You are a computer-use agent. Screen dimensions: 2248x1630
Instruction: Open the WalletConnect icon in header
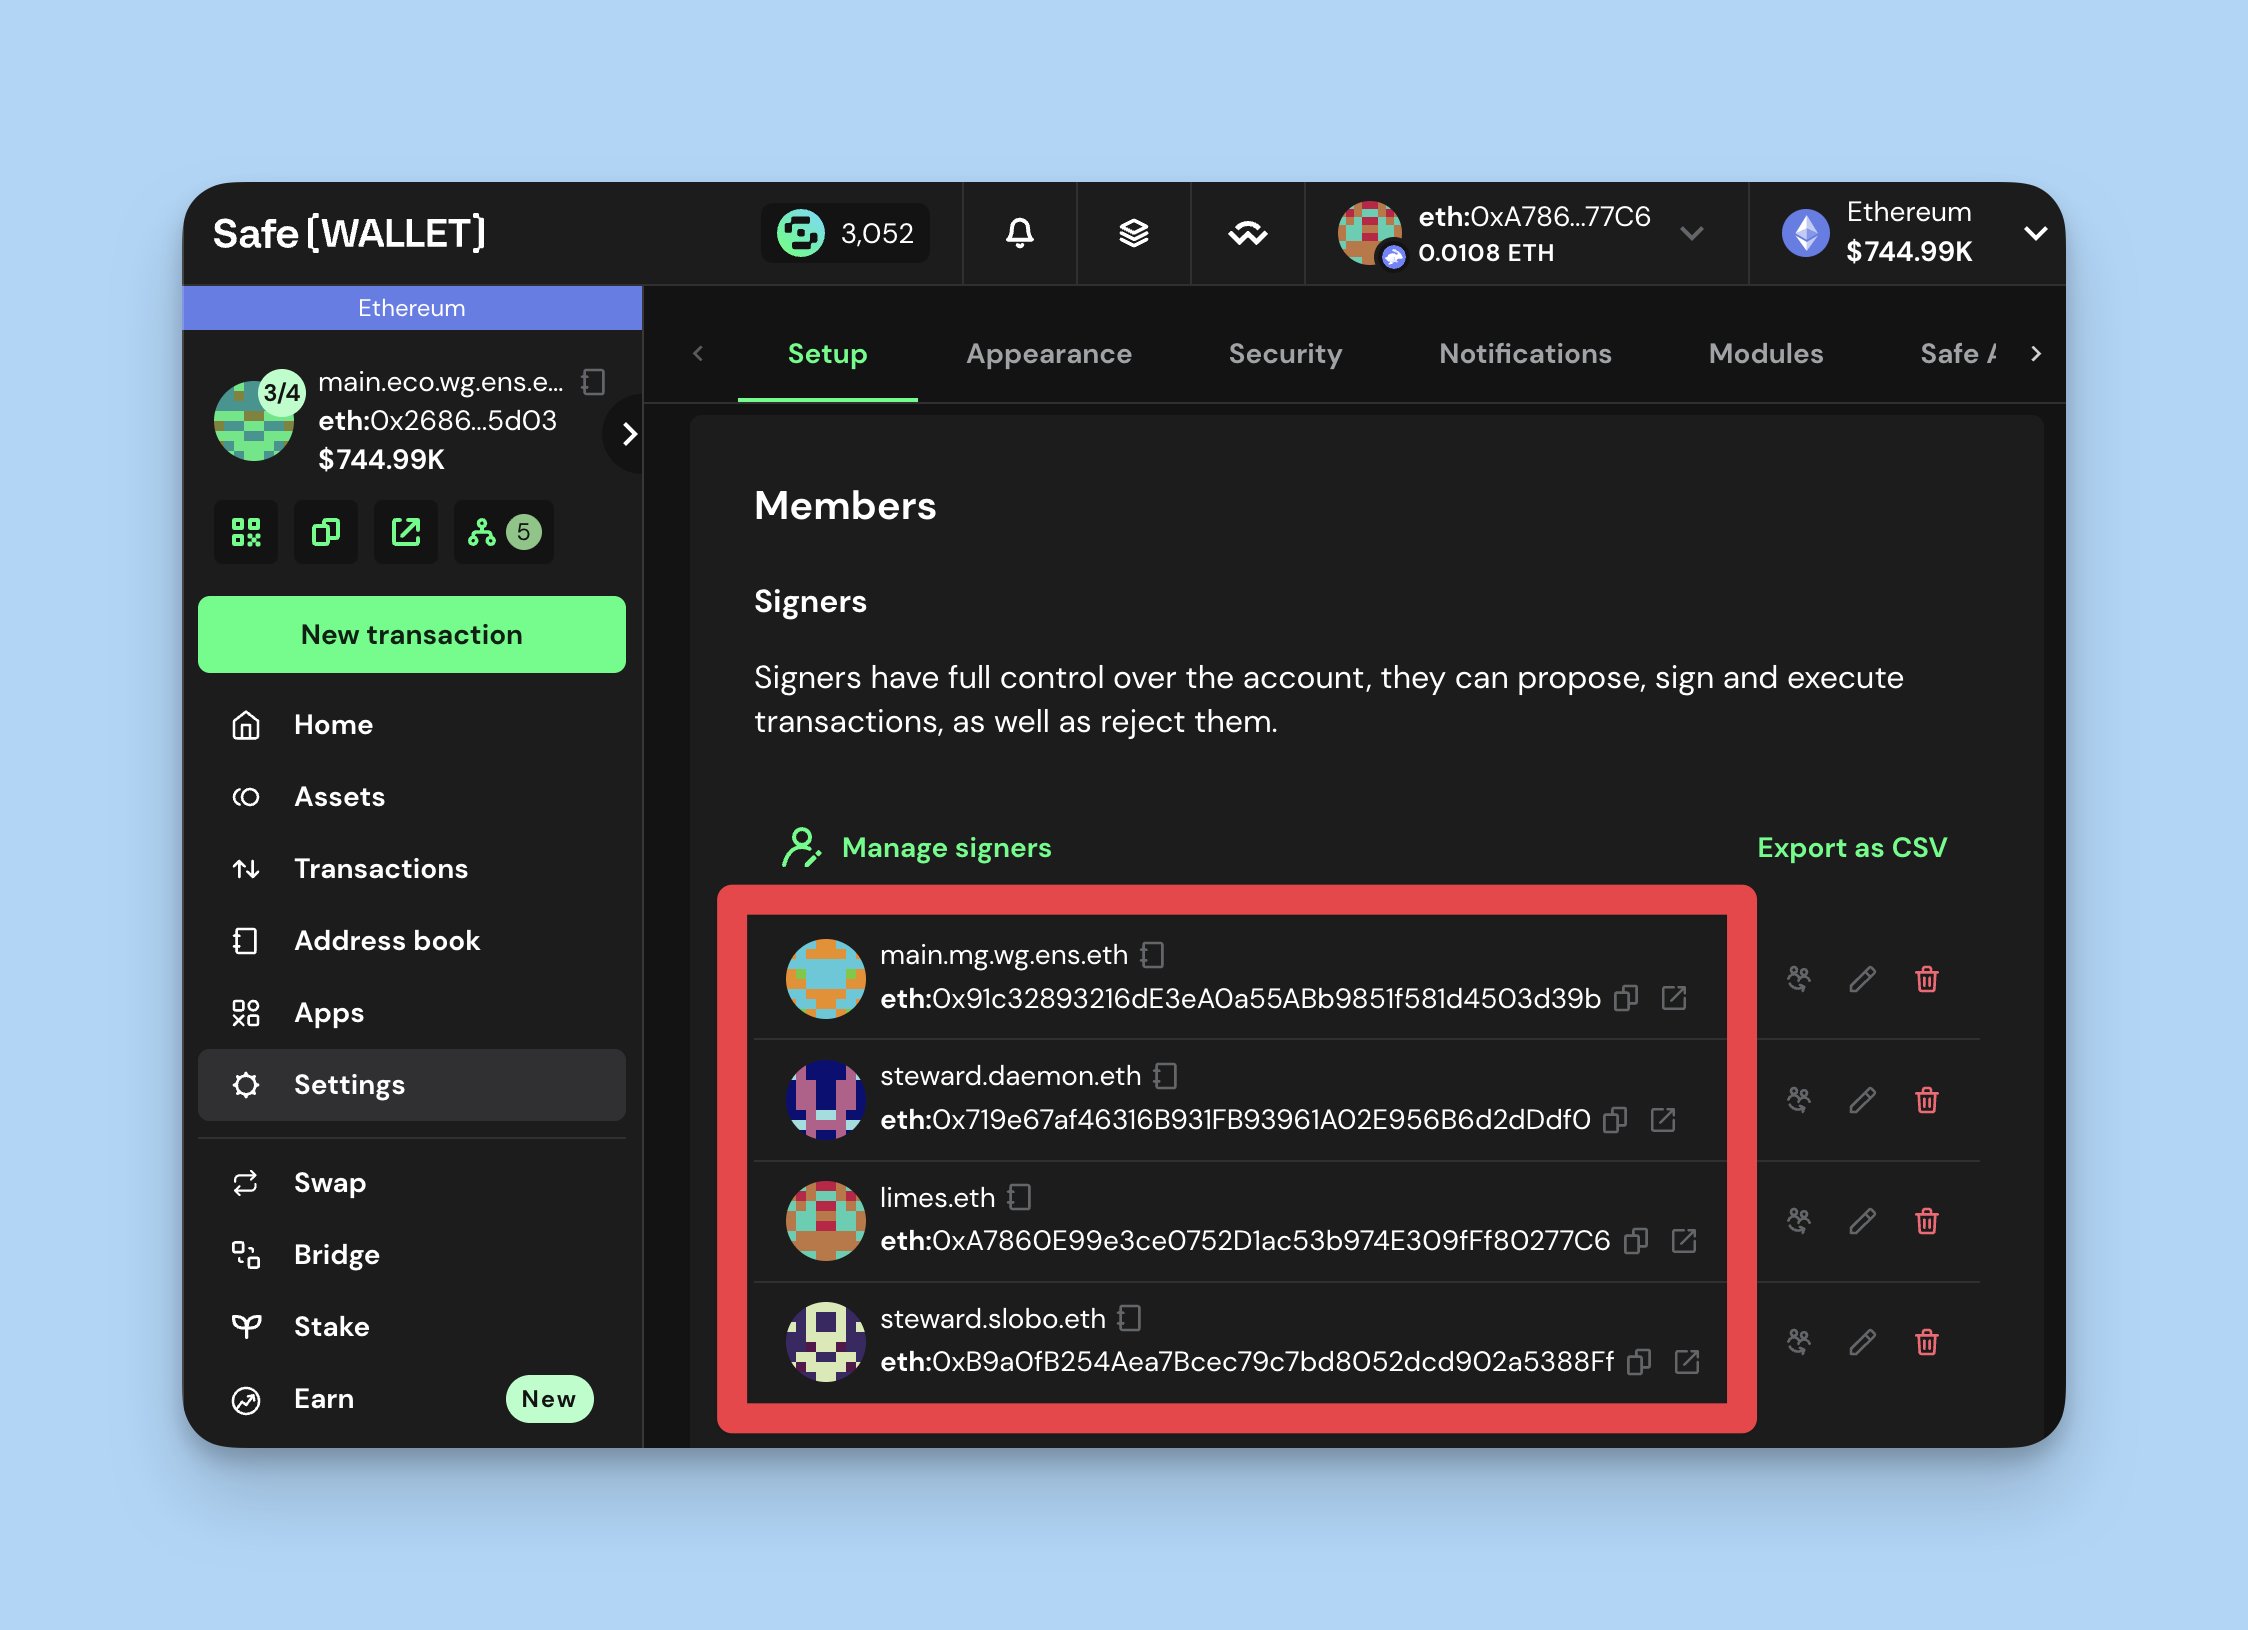click(1247, 233)
